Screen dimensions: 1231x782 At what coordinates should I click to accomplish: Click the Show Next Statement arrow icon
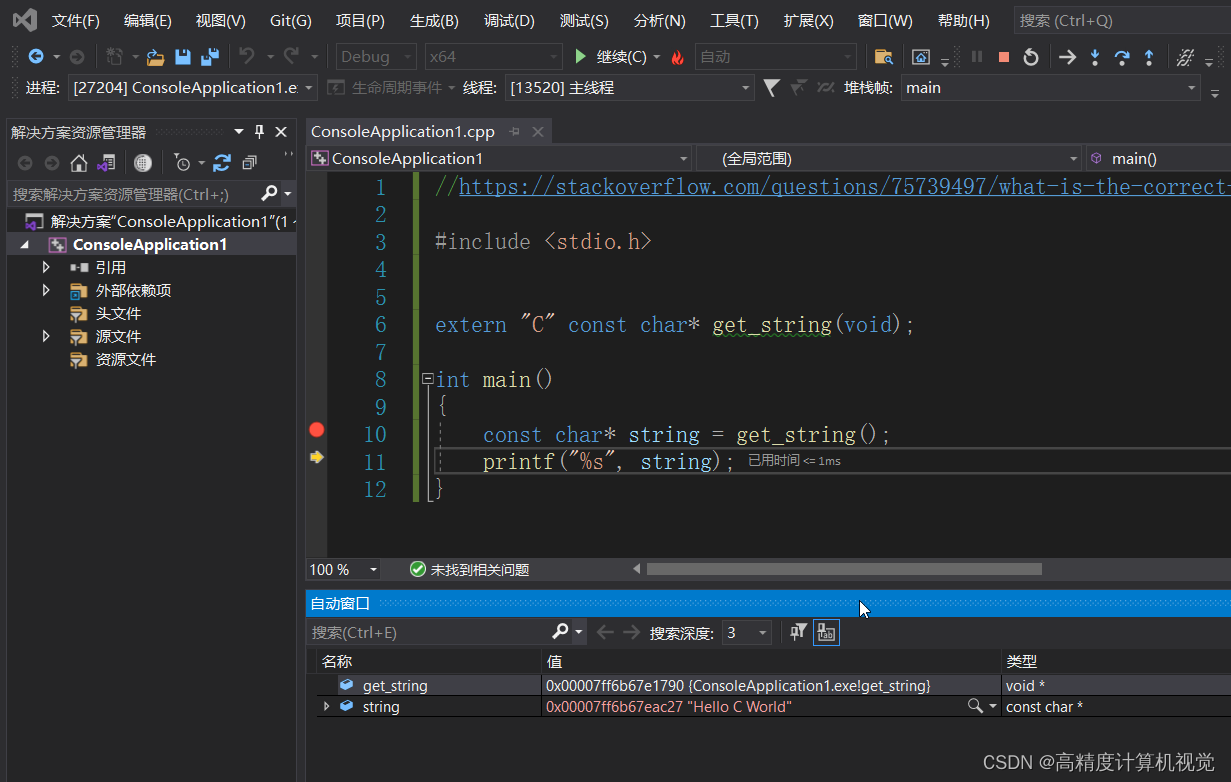1067,57
